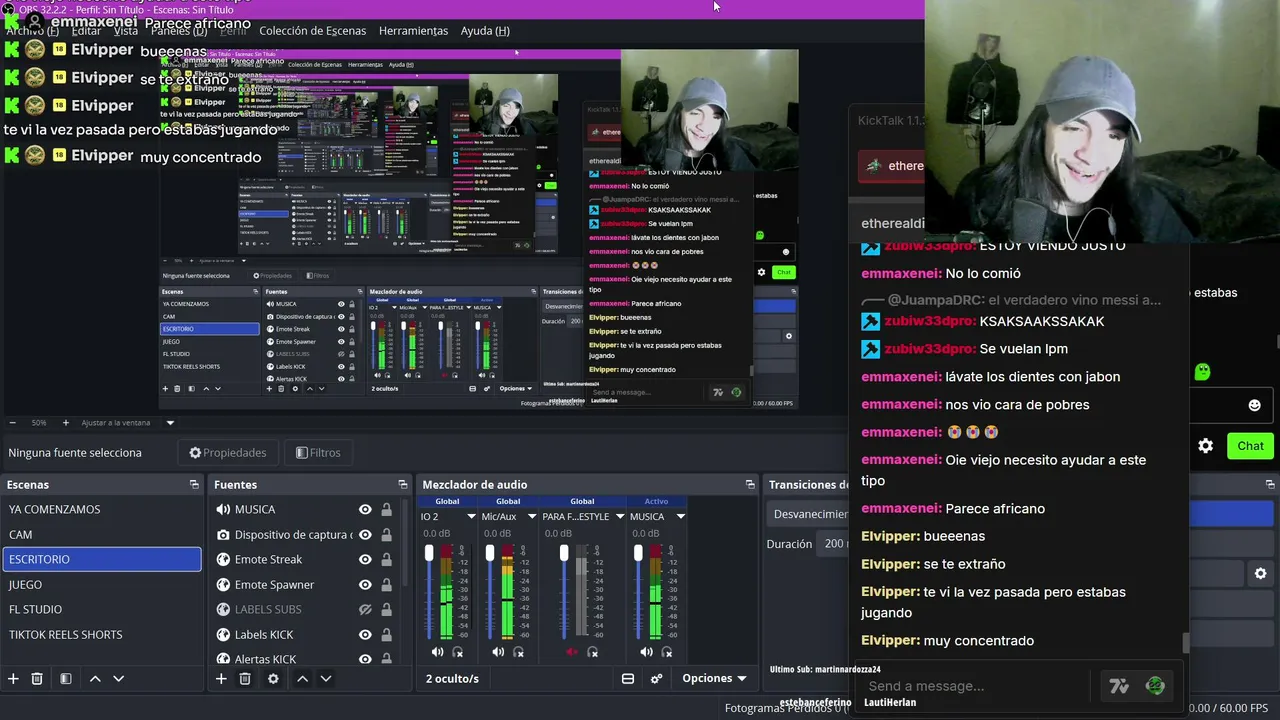The image size is (1280, 720).
Task: Show the LABELS SUBS source
Action: point(365,610)
